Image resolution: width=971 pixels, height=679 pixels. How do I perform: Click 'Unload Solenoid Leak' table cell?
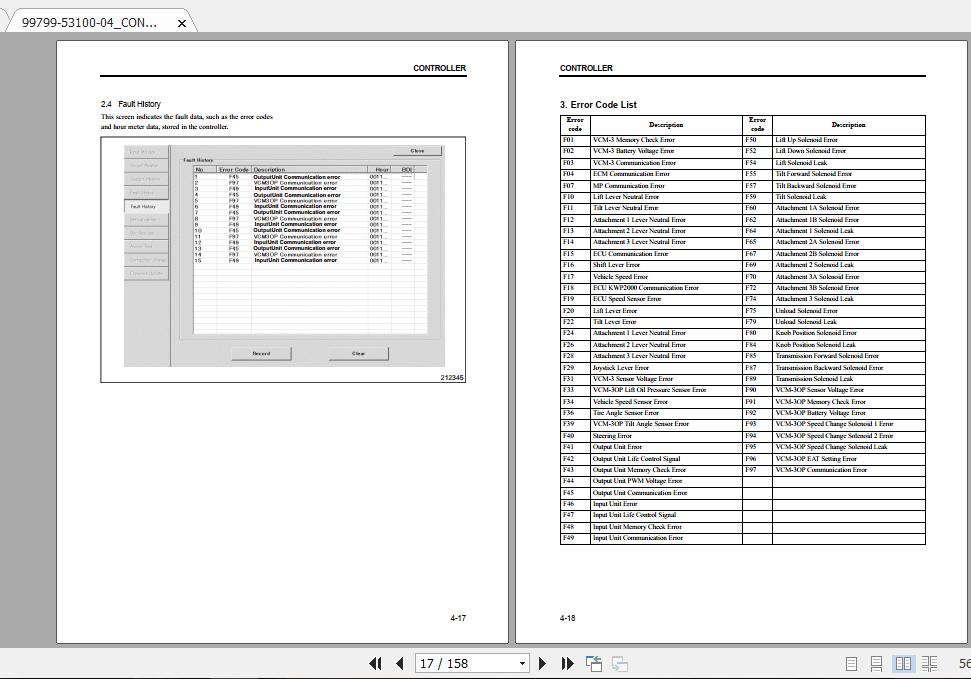[x=848, y=322]
